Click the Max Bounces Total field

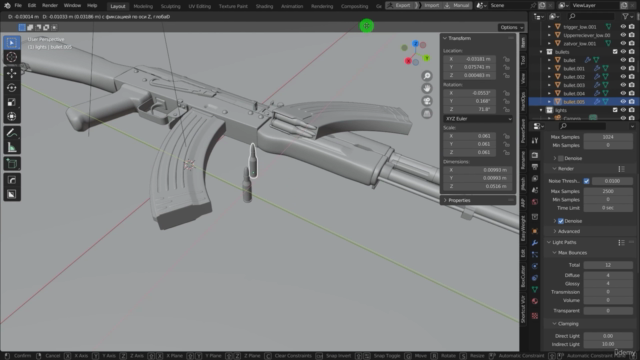(608, 265)
